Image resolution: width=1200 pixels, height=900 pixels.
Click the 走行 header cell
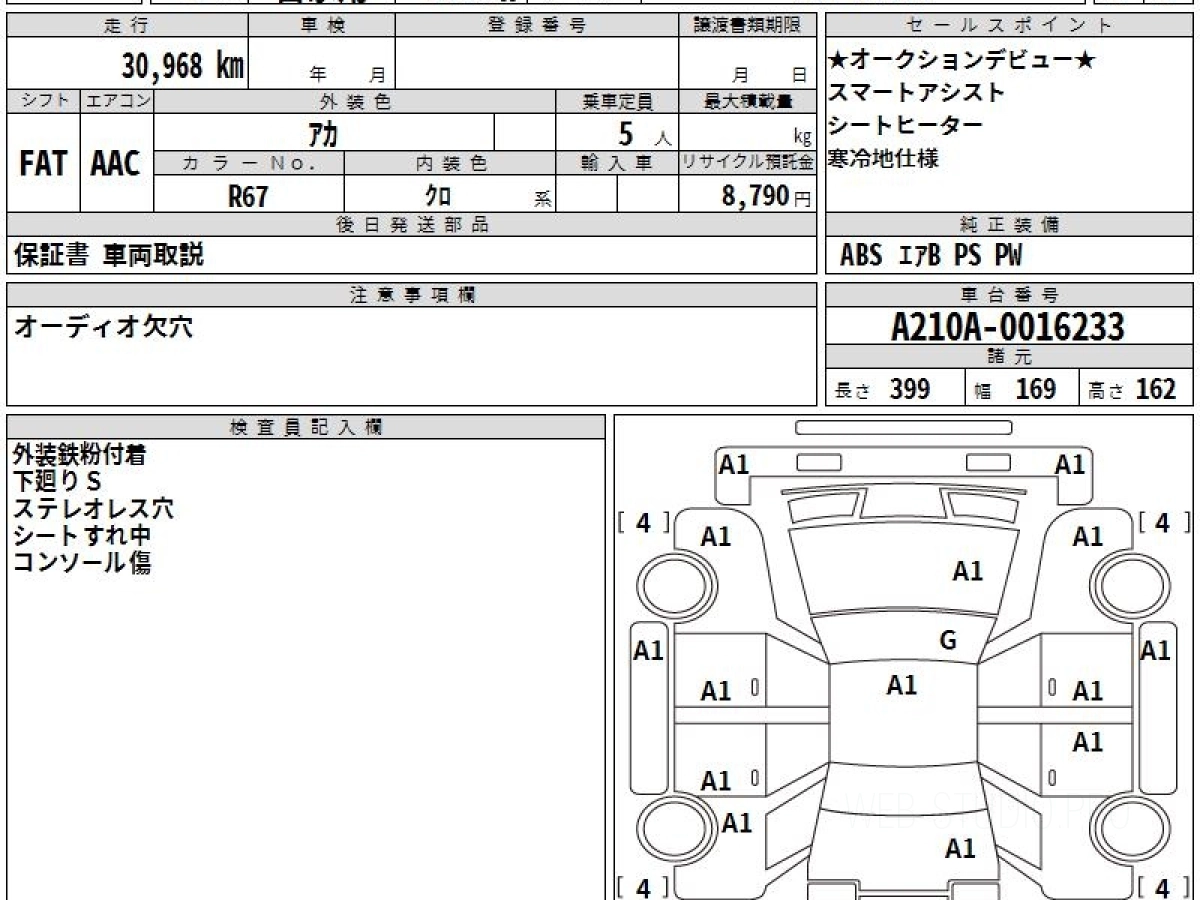127,26
